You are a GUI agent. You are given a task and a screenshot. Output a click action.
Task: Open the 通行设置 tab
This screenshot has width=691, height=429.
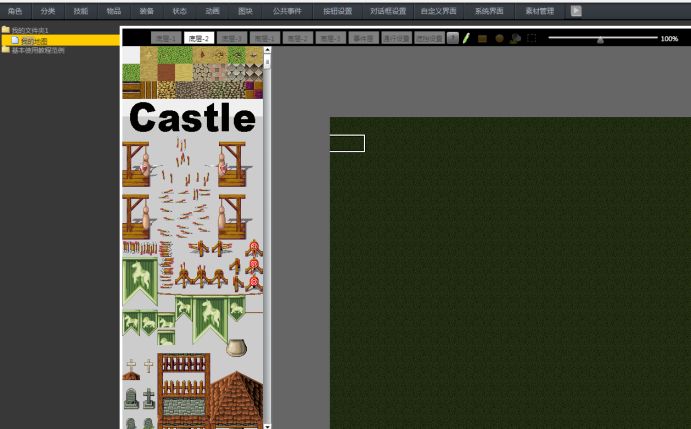coord(397,38)
